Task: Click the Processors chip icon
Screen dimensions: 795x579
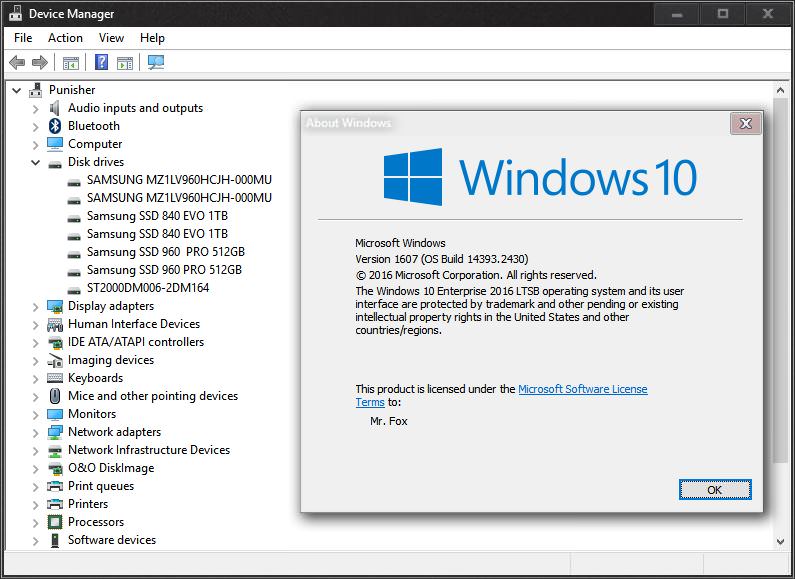Action: tap(55, 522)
